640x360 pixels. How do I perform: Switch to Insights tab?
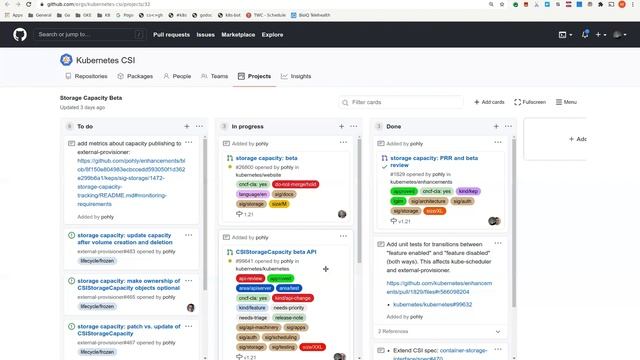(296, 76)
